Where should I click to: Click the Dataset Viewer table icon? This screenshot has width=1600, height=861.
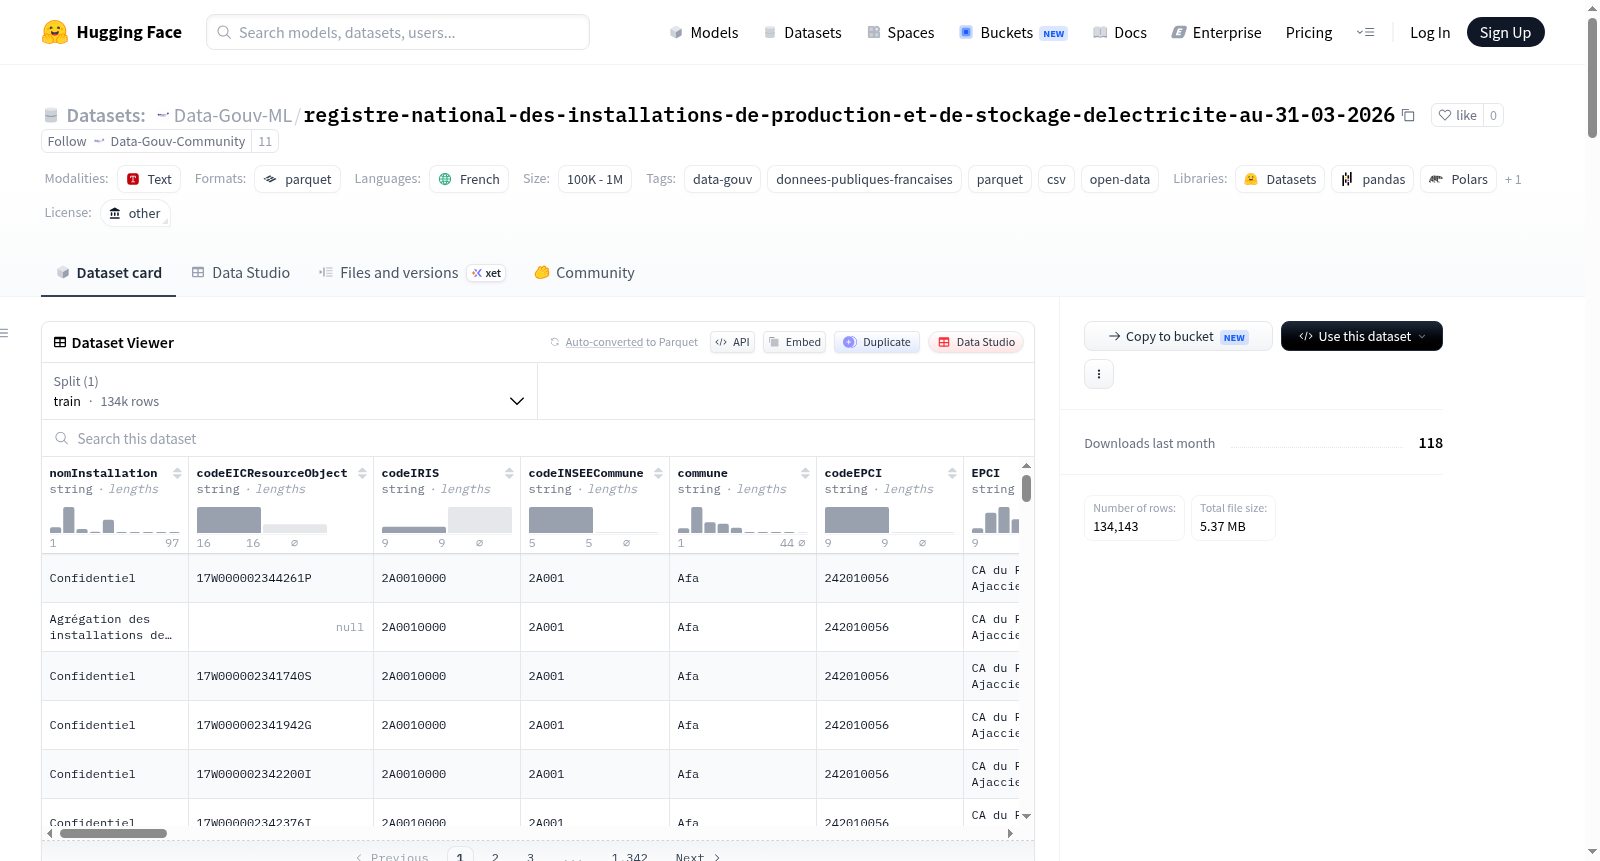(x=60, y=342)
